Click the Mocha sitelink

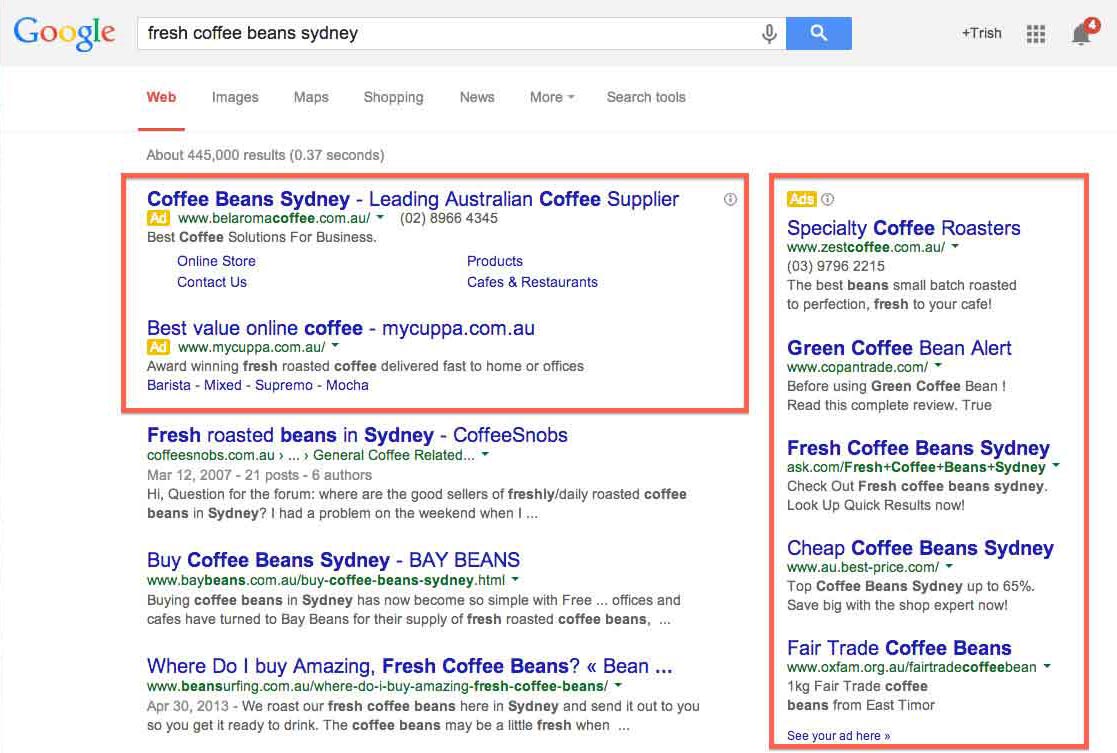(x=347, y=385)
